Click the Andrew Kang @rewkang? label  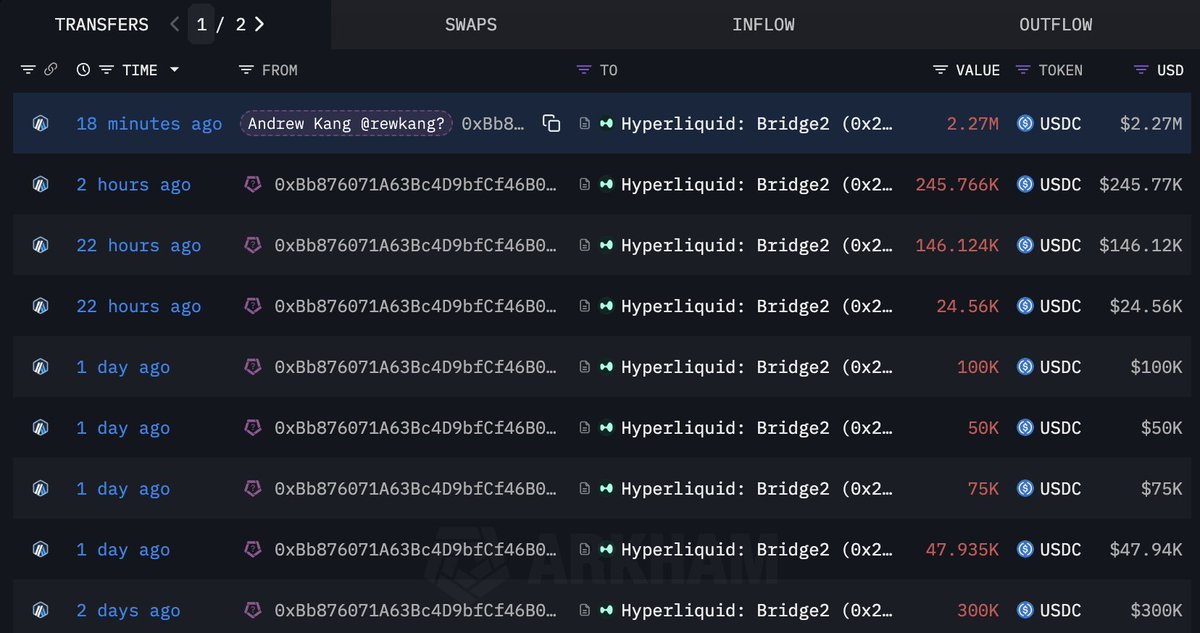click(x=346, y=124)
